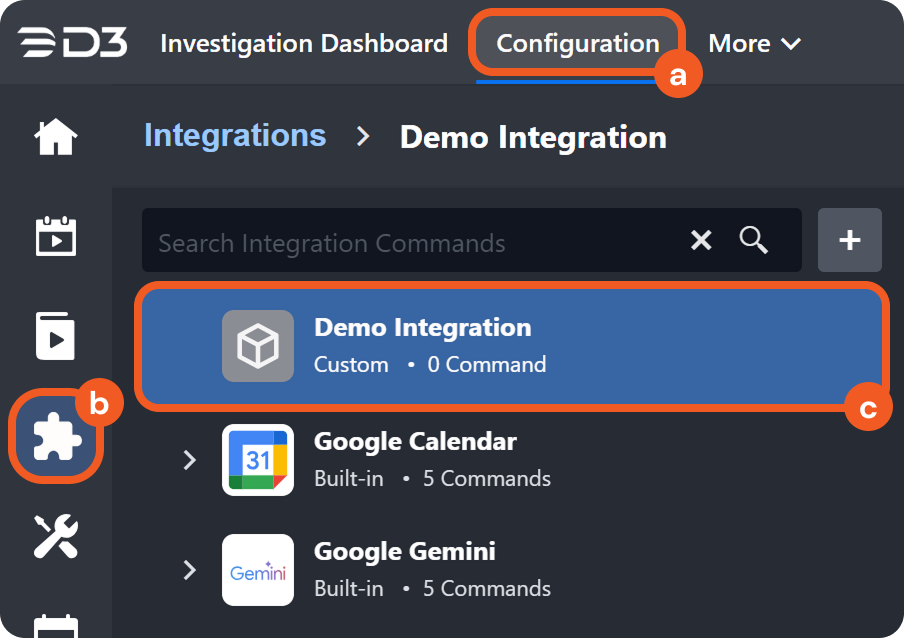Expand the Google Gemini integration

pos(190,570)
